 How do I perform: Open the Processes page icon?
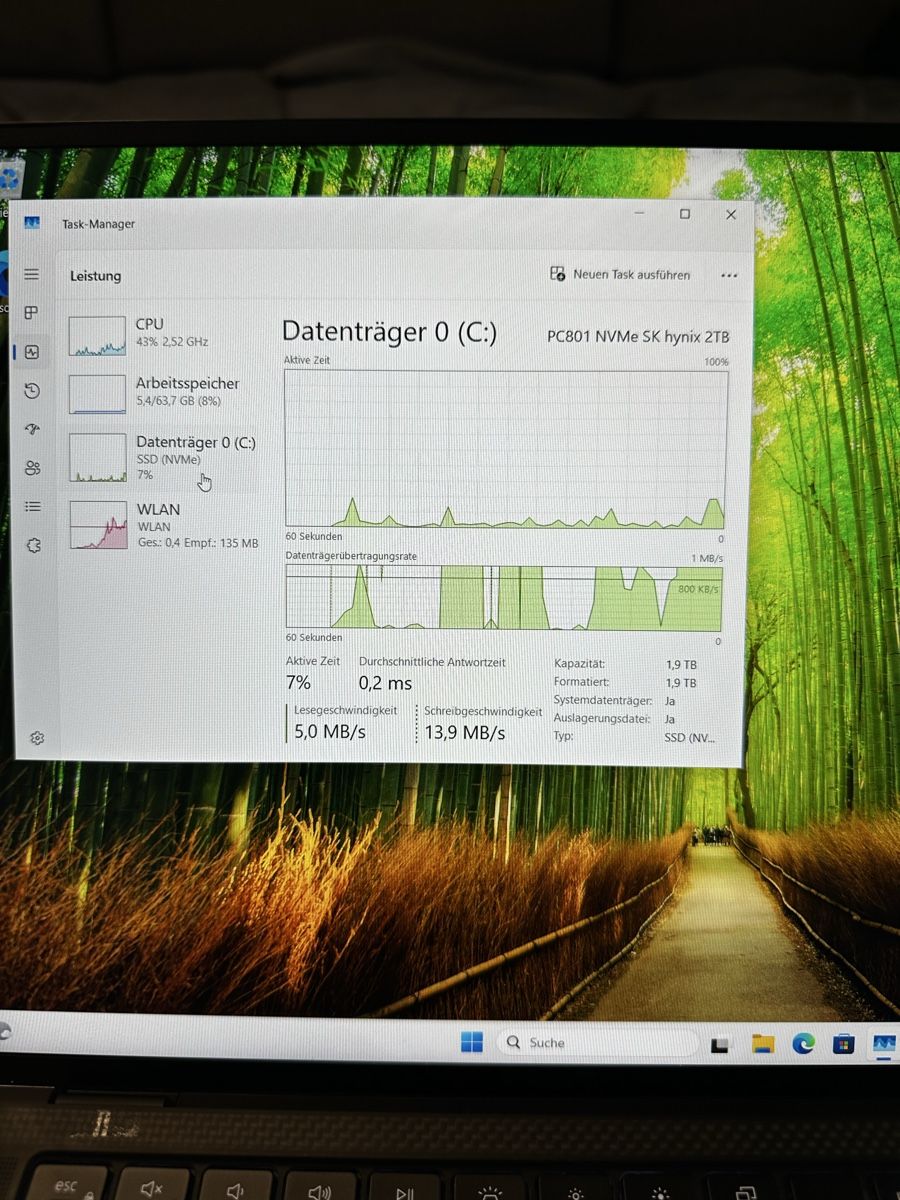pos(31,312)
